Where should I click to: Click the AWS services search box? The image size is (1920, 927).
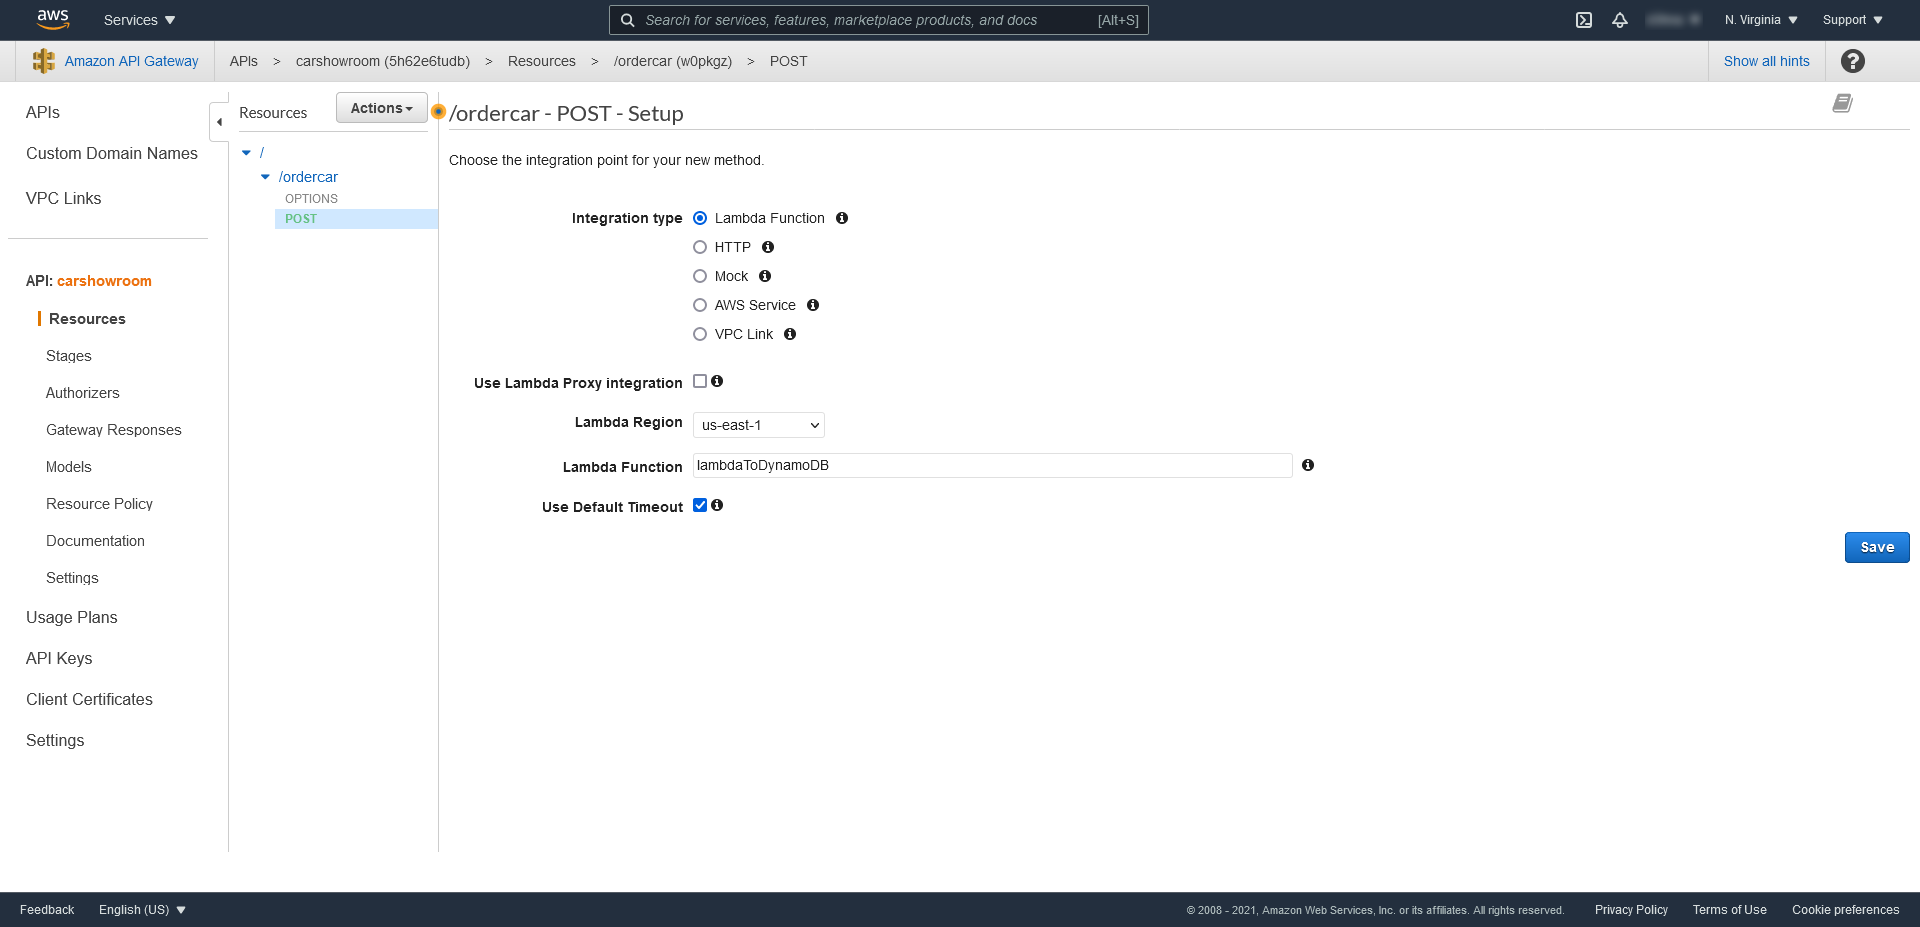[879, 20]
